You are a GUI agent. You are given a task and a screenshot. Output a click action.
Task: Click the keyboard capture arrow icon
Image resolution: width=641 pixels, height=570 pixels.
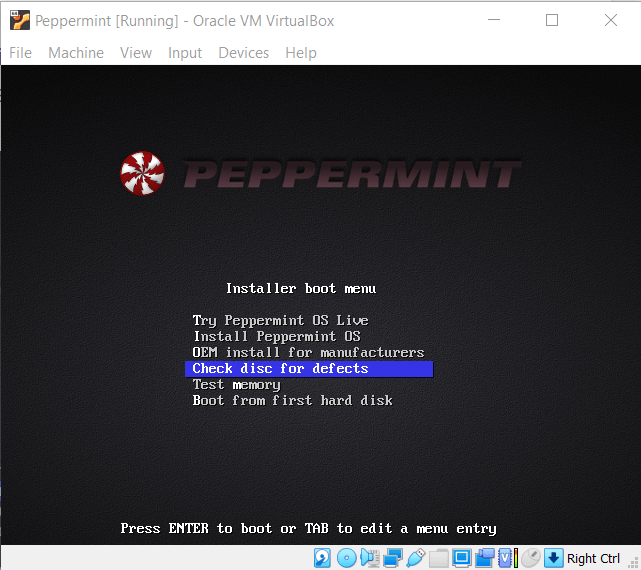coord(554,558)
